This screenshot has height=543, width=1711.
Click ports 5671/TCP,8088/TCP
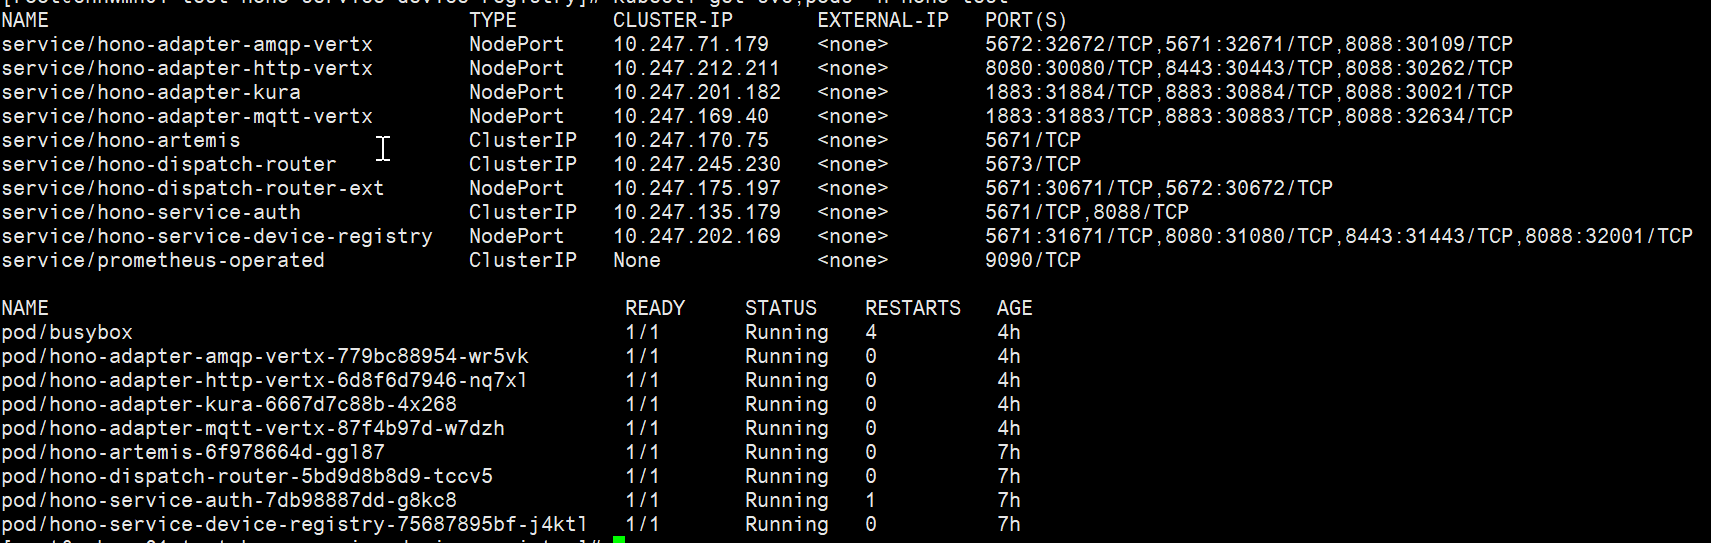[x=1087, y=213]
